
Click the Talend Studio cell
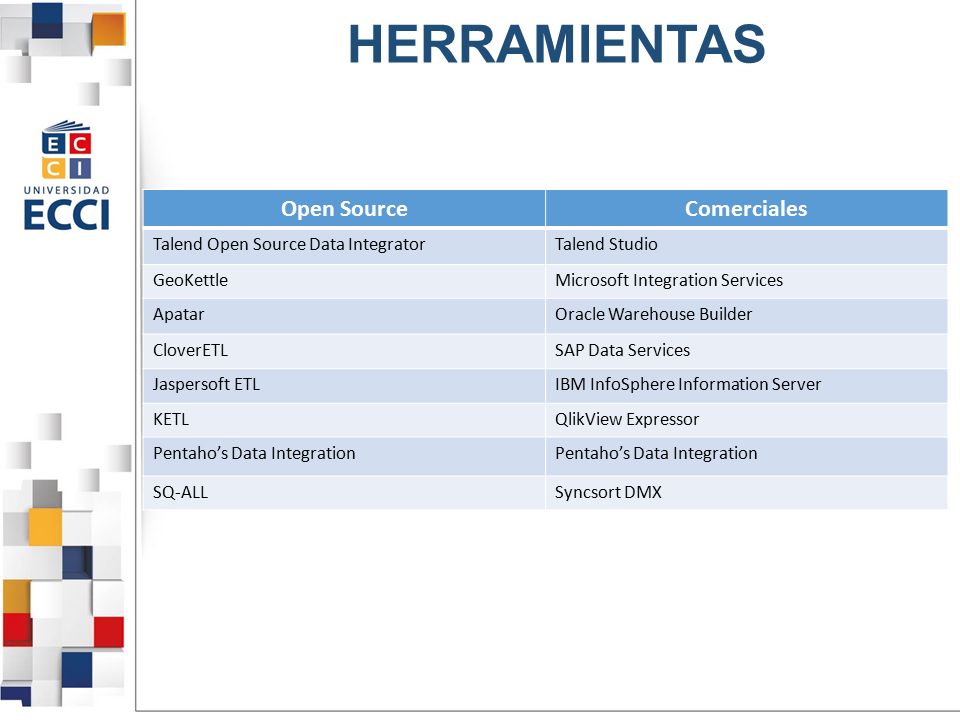tap(746, 246)
